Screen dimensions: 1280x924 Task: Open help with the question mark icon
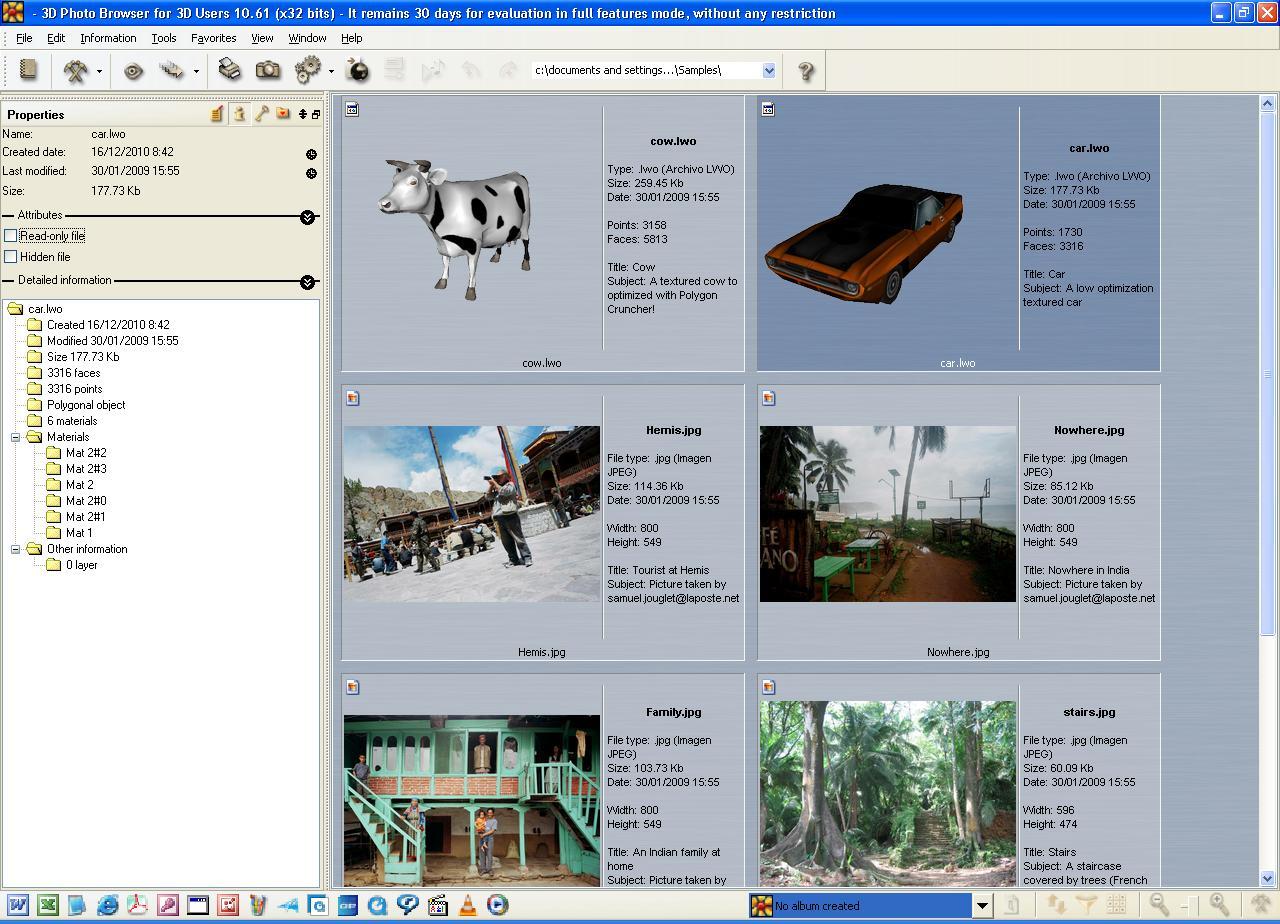(805, 70)
